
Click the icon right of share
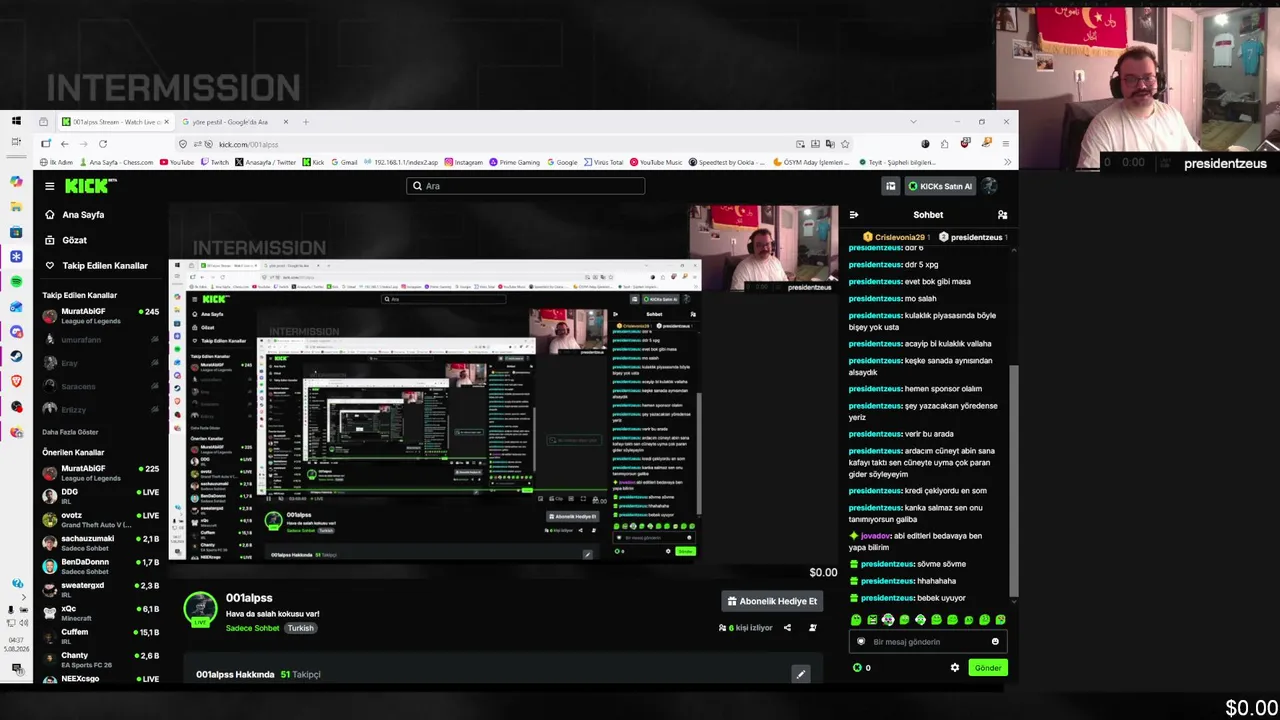(x=812, y=628)
